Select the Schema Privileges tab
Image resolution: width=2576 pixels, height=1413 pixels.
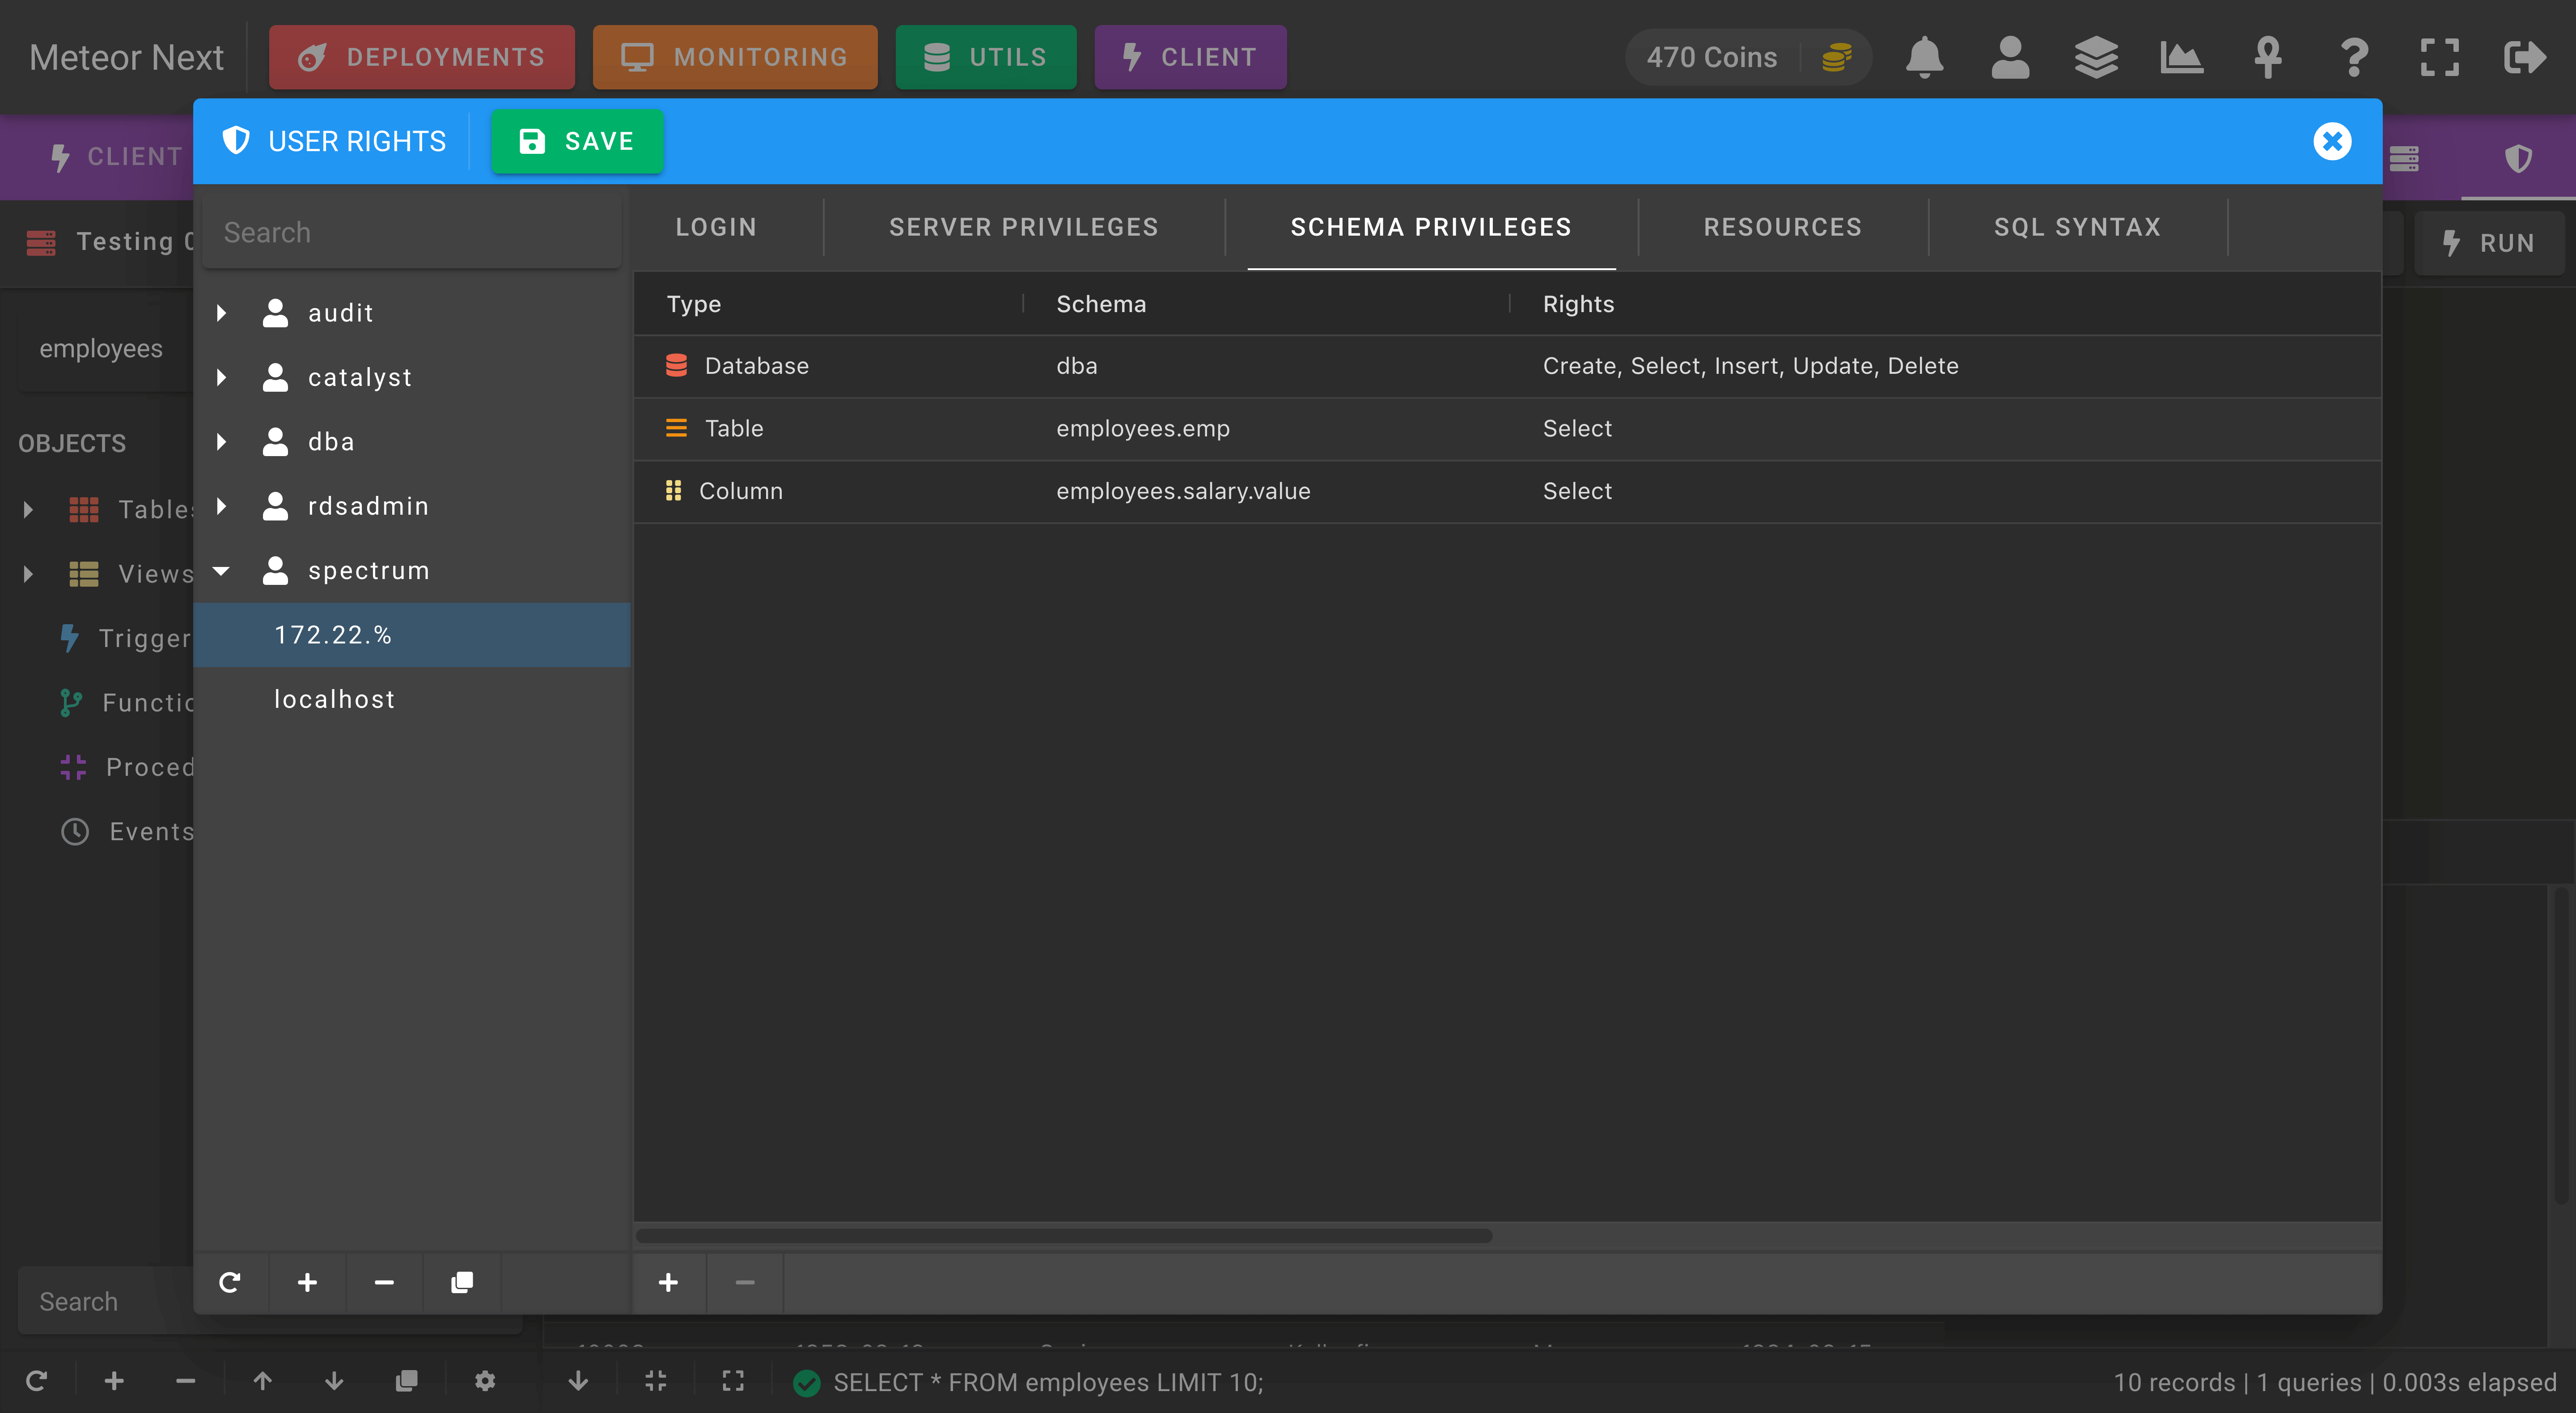[1431, 227]
